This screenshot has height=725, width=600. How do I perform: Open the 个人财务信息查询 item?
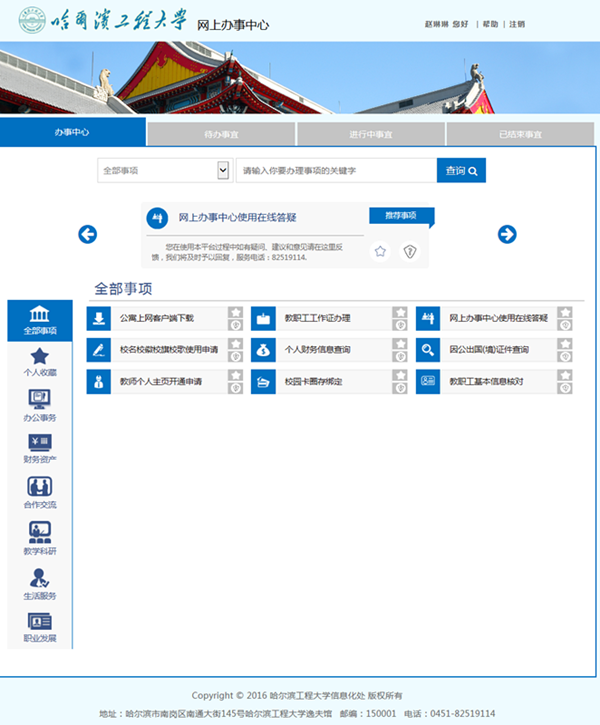[317, 350]
